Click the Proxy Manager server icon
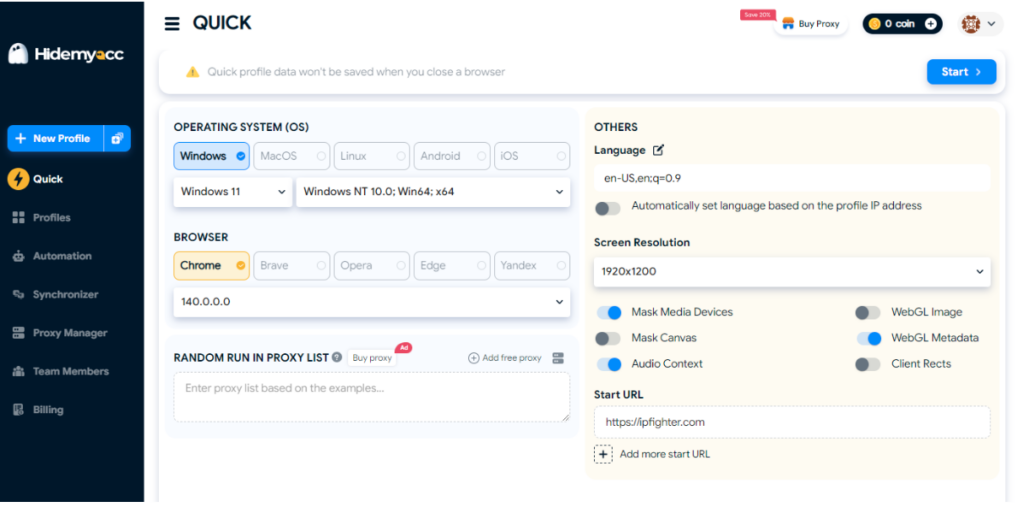 point(18,333)
